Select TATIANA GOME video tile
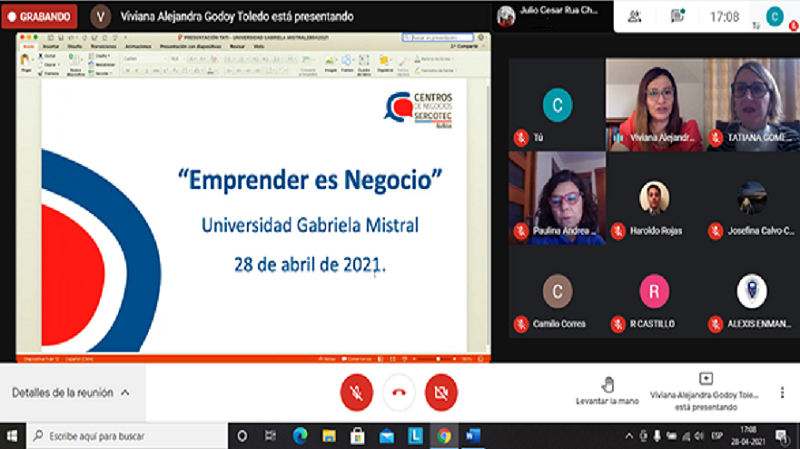This screenshot has height=449, width=800. click(752, 104)
